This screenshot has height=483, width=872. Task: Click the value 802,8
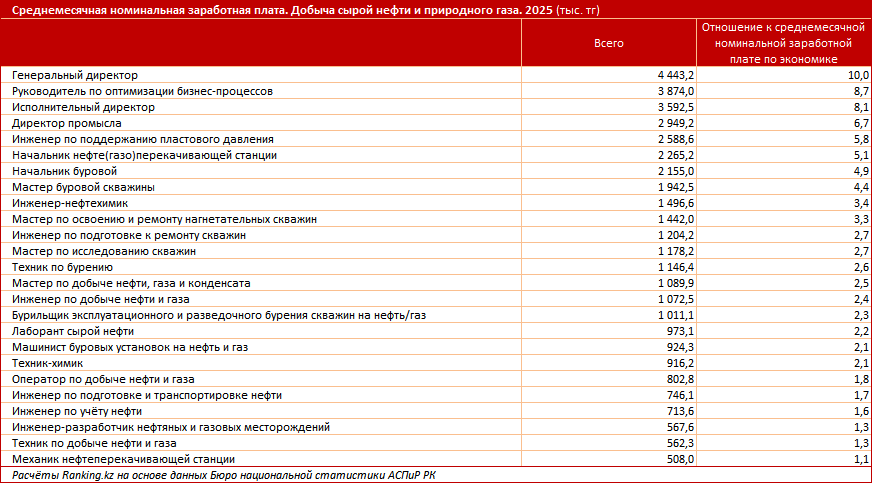coord(680,380)
